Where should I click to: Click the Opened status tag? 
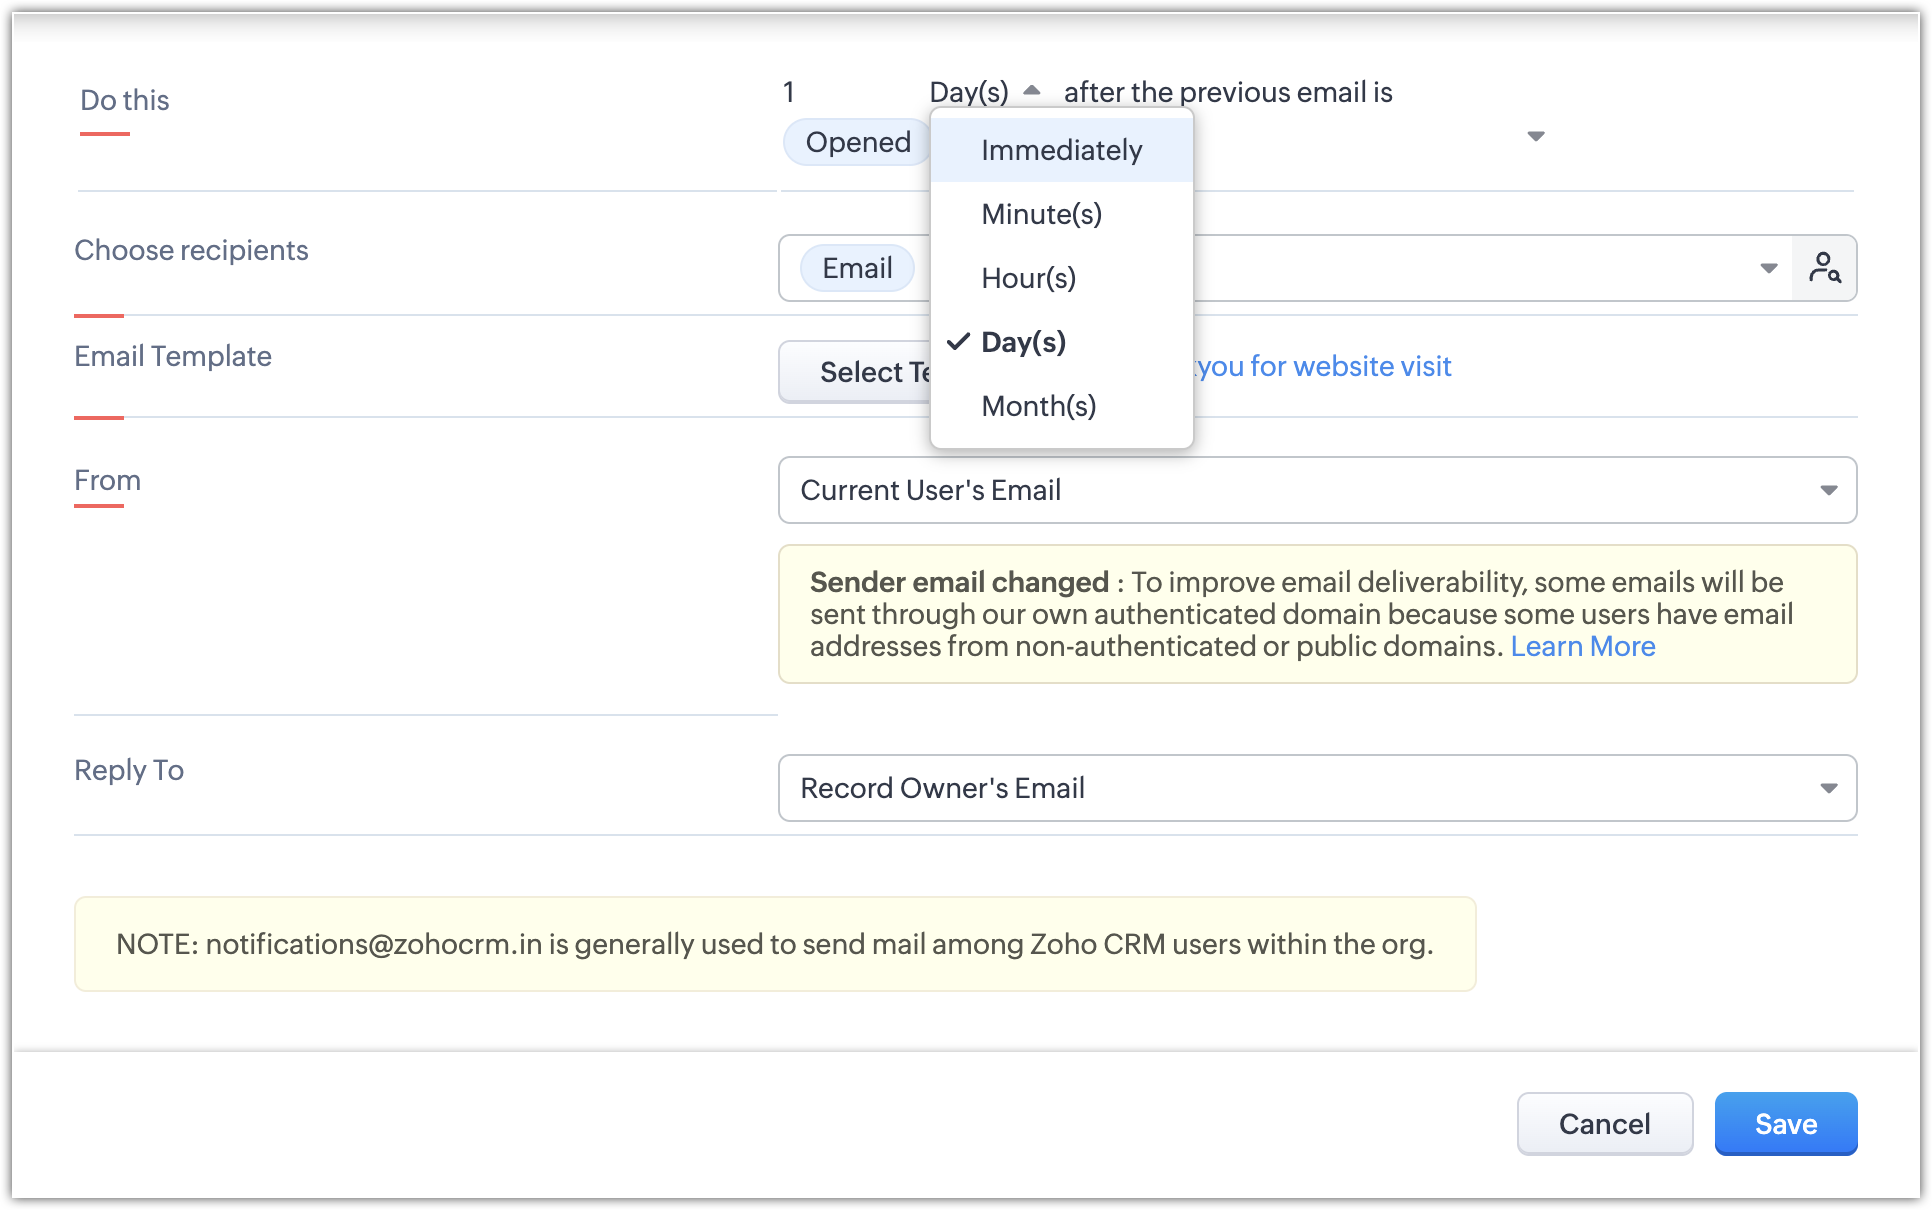[x=857, y=142]
